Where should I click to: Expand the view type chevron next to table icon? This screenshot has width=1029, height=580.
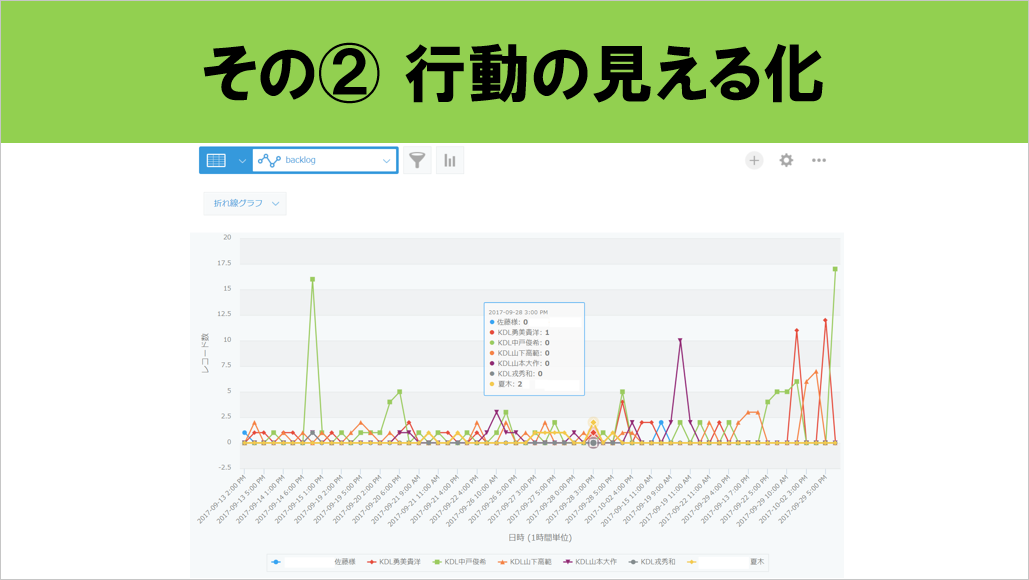point(242,161)
